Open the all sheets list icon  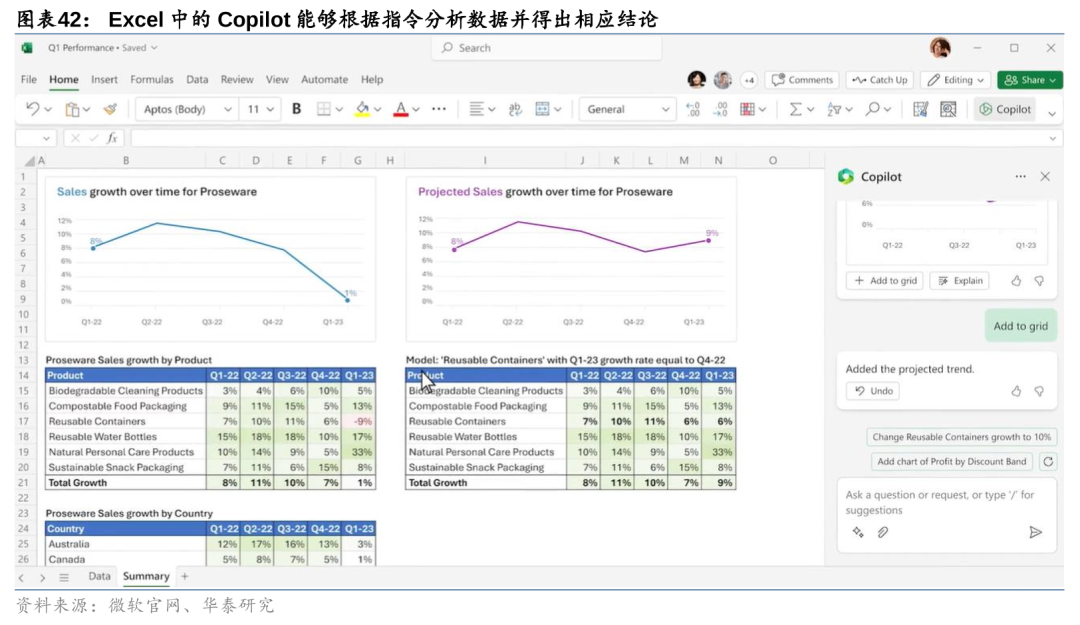coord(63,577)
